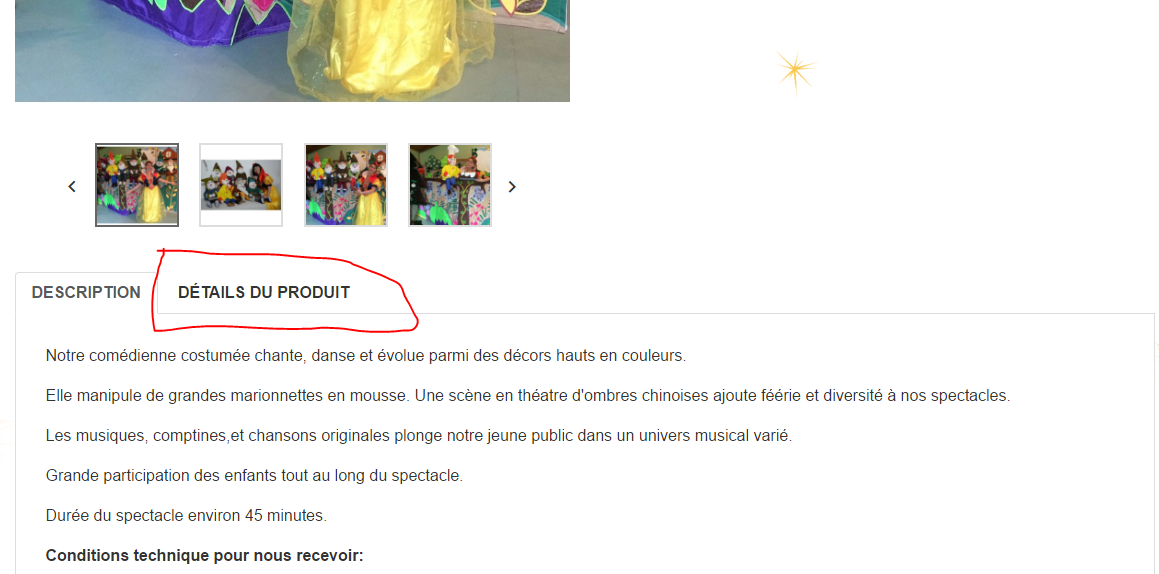Click the golden star sparkle decoration

tap(795, 71)
